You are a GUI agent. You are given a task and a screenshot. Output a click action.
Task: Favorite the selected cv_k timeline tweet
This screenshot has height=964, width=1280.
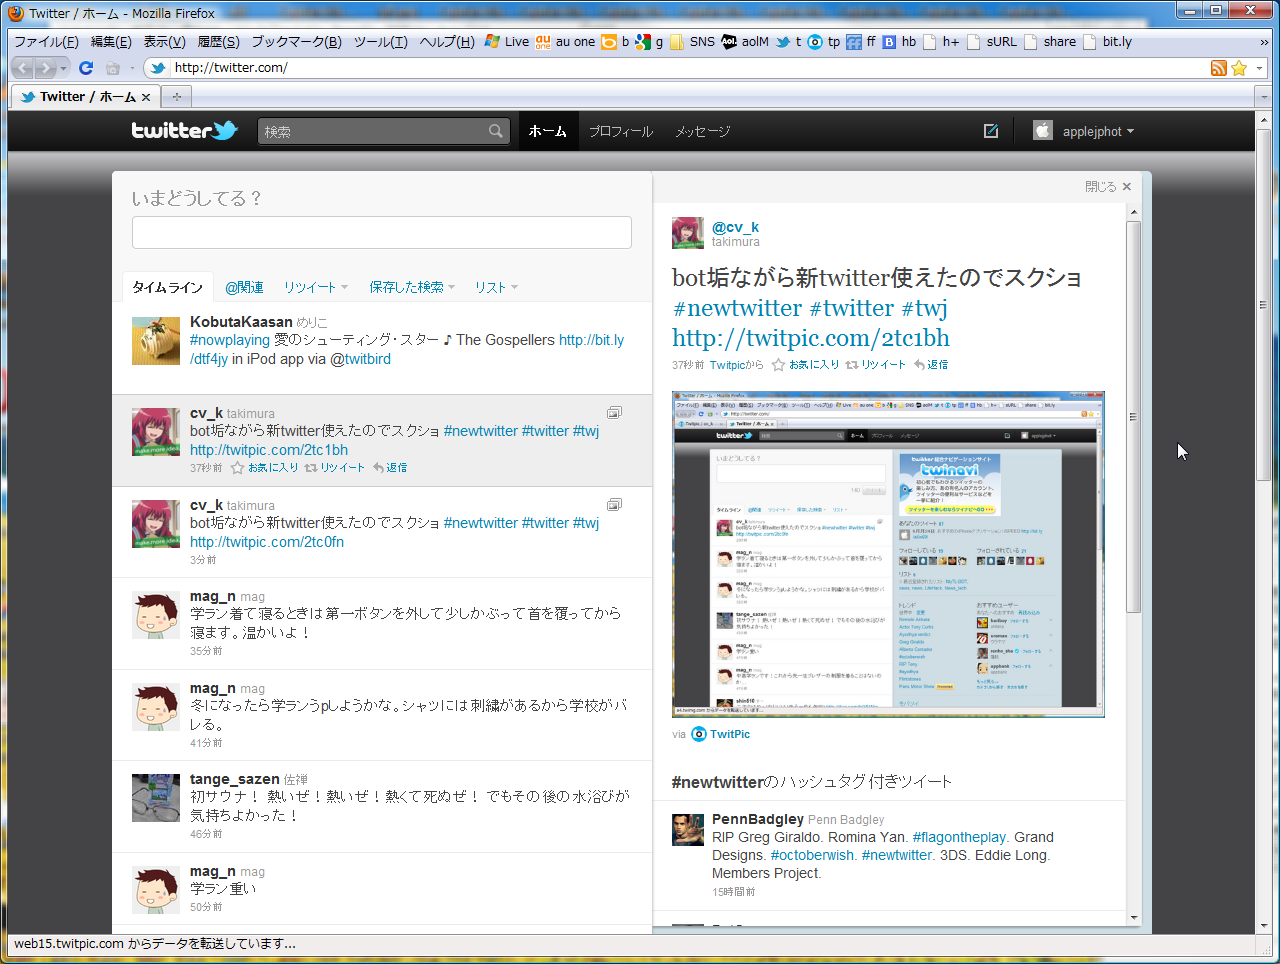click(x=264, y=468)
